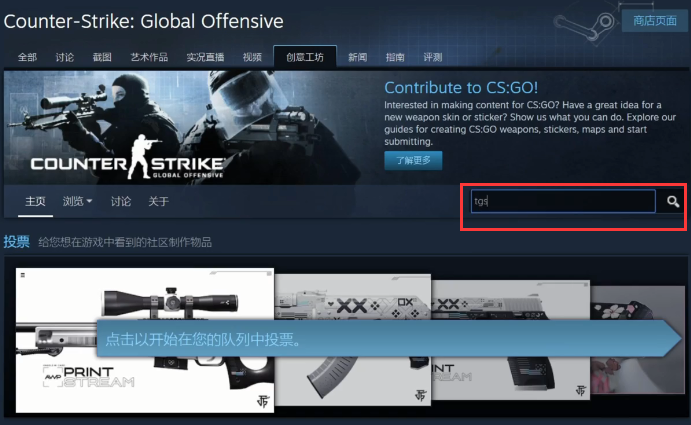Click the blue queue voting banner 点击以开始在您的队列中投票
Viewport: 691px width, 425px height.
click(390, 339)
